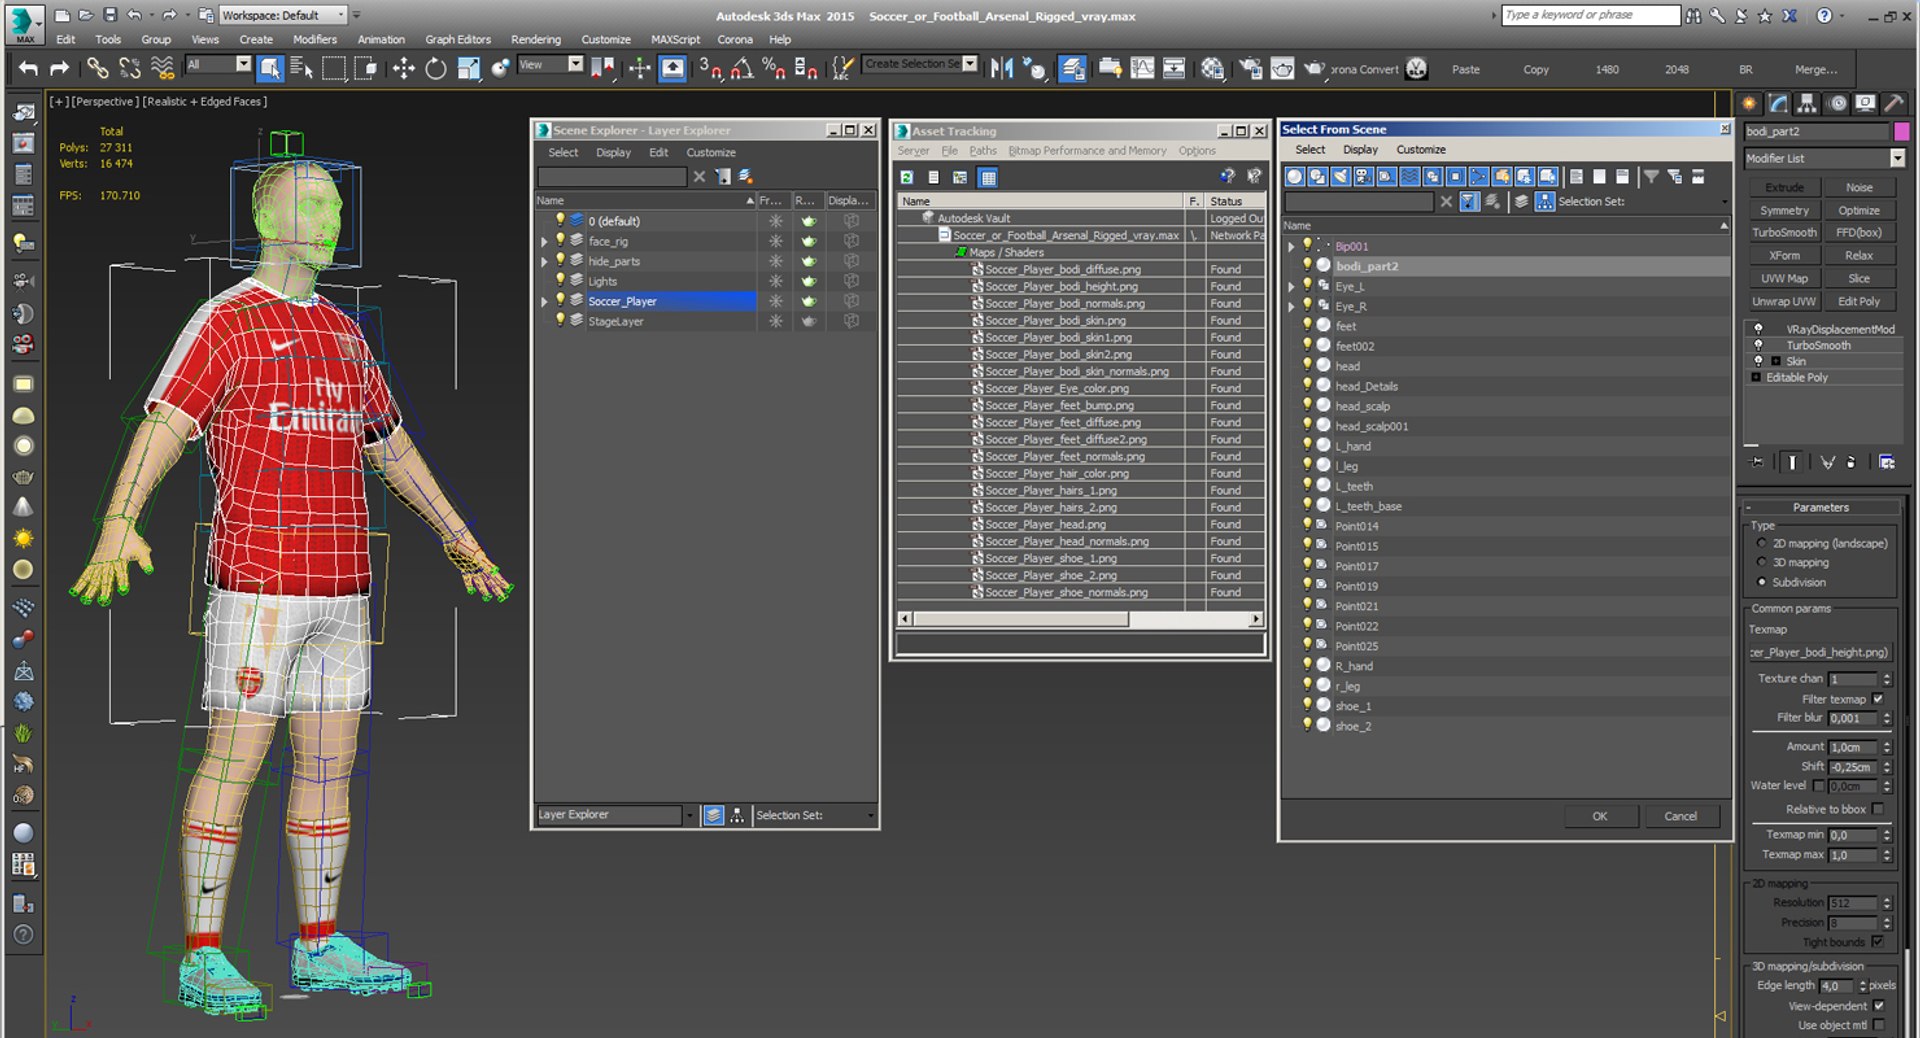This screenshot has width=1920, height=1038.
Task: Toggle the Filter texmap checkbox
Action: [x=1877, y=699]
